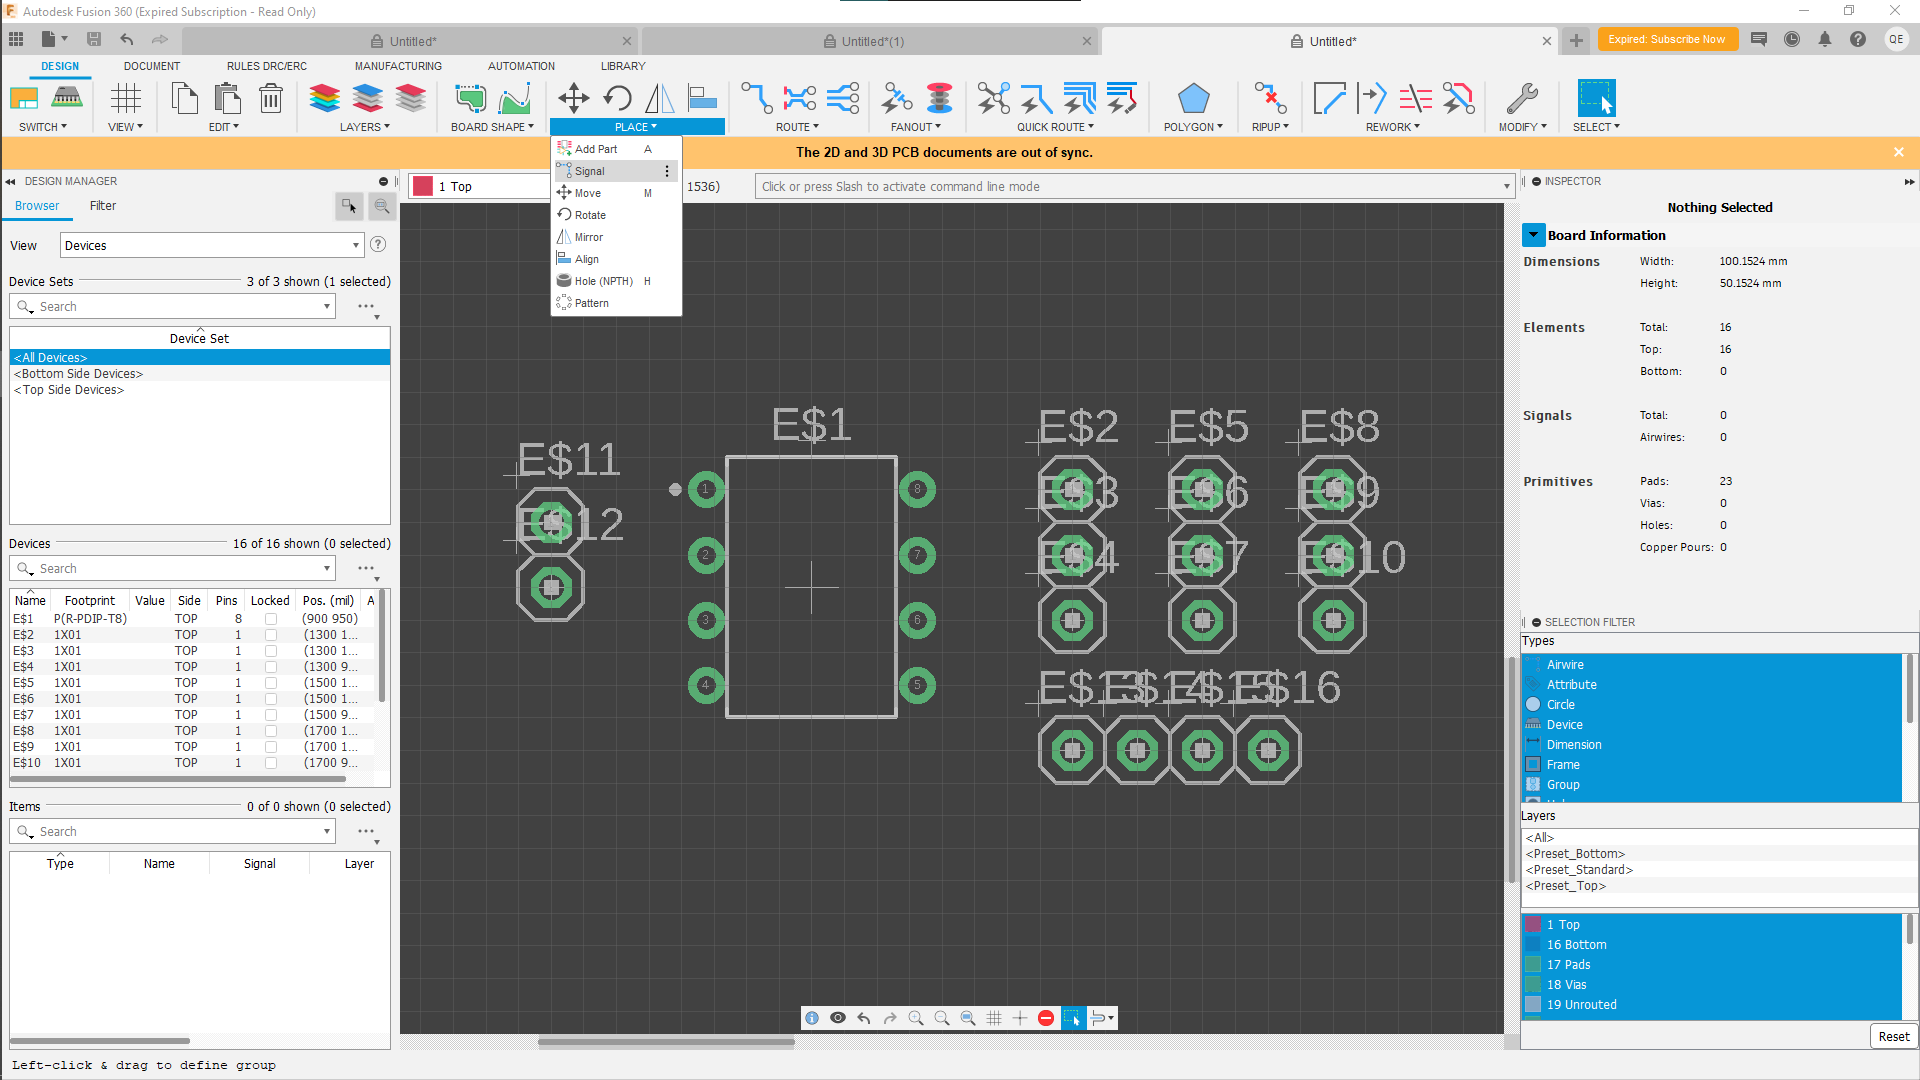Toggle visibility of 1 Top layer

pos(1534,924)
